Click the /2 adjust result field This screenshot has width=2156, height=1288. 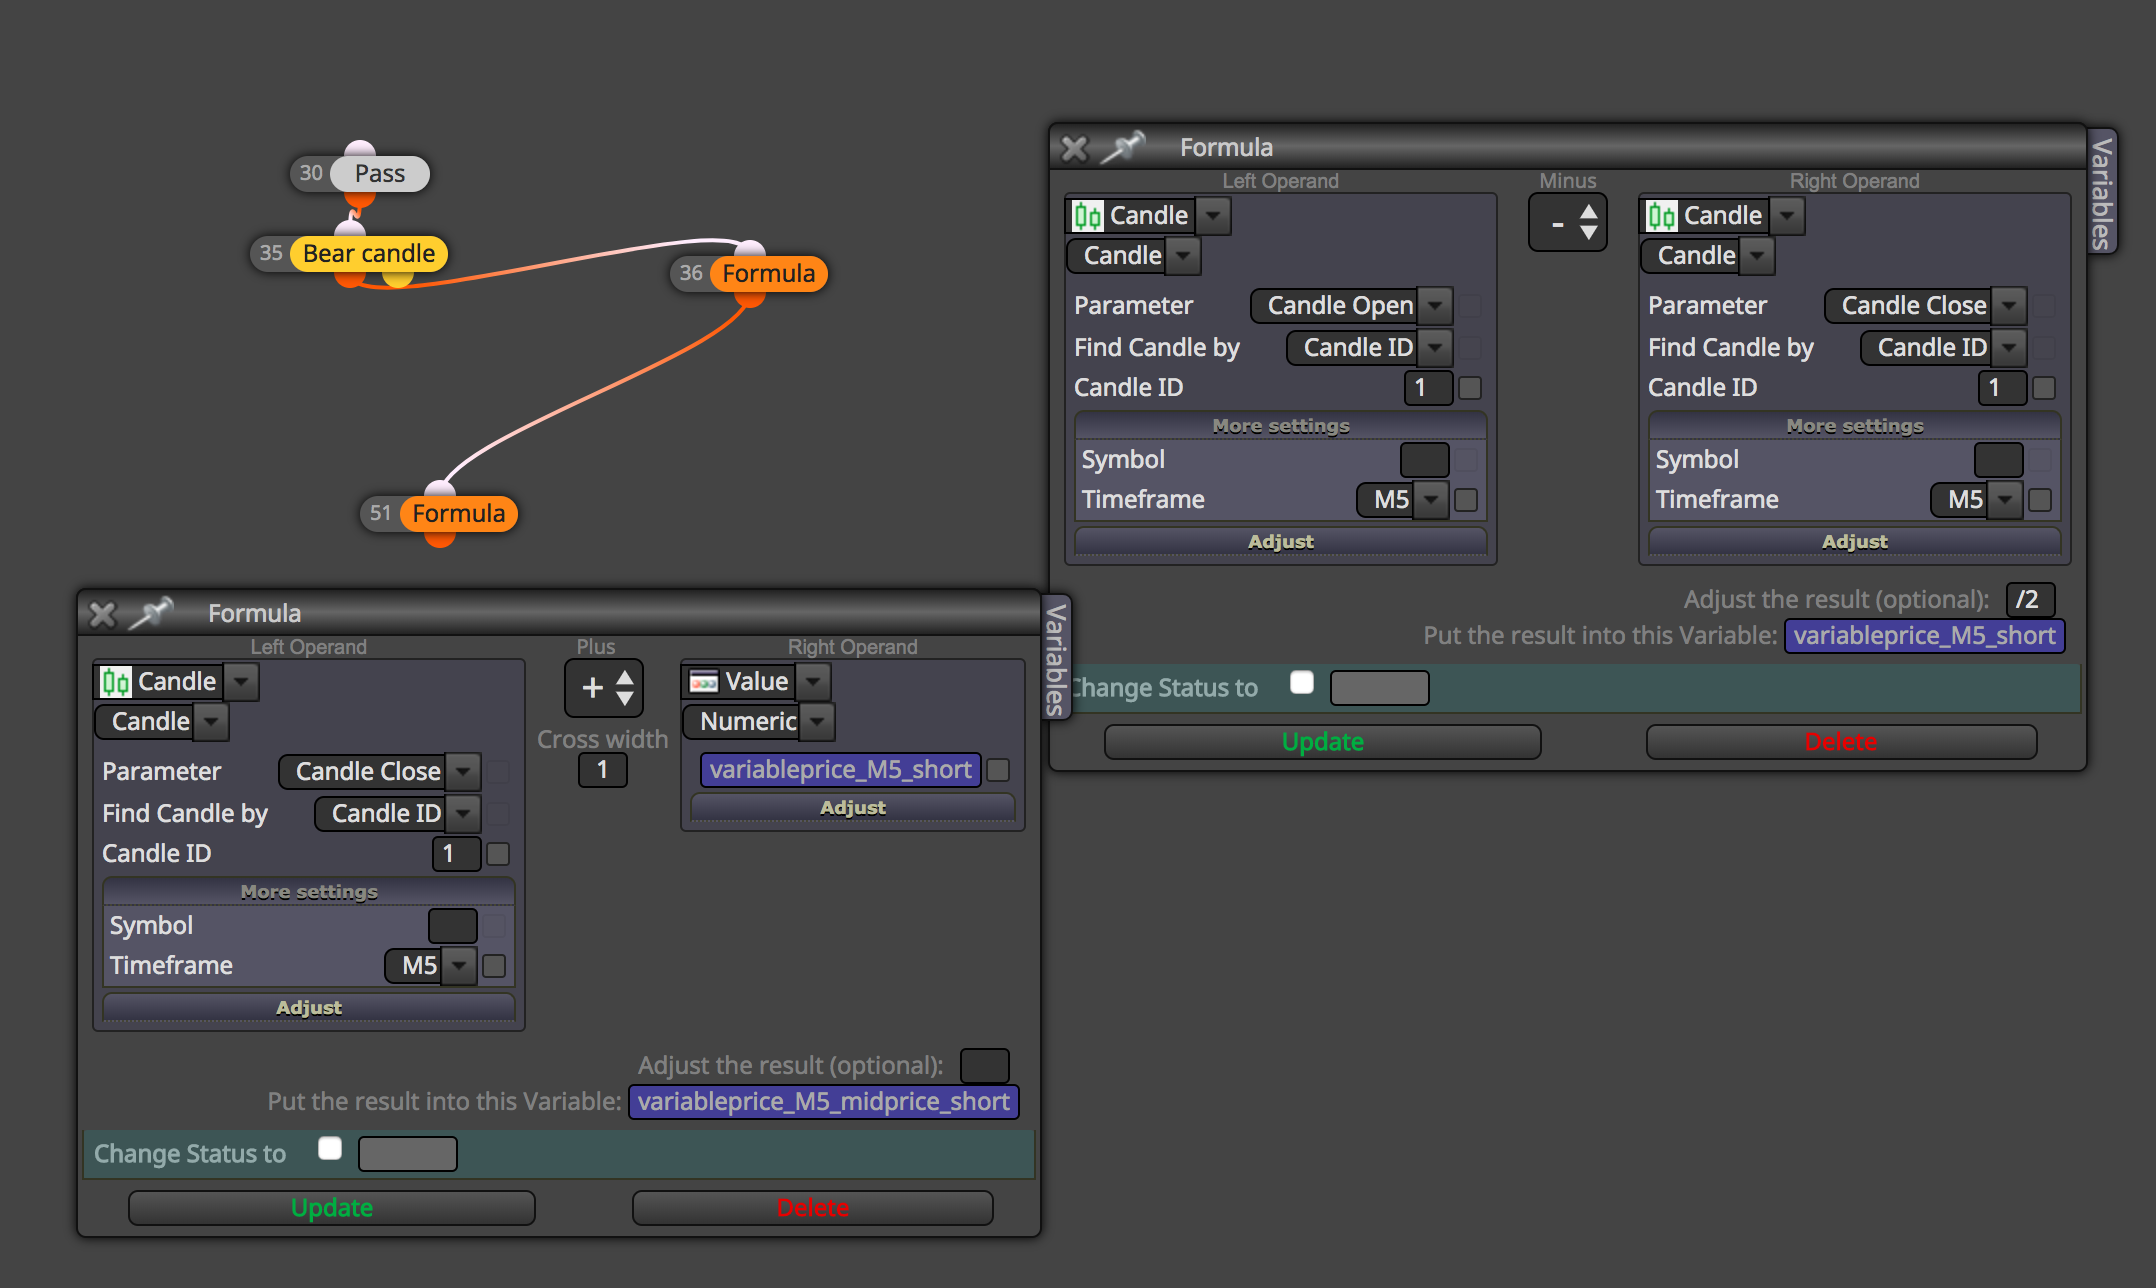click(x=2030, y=600)
